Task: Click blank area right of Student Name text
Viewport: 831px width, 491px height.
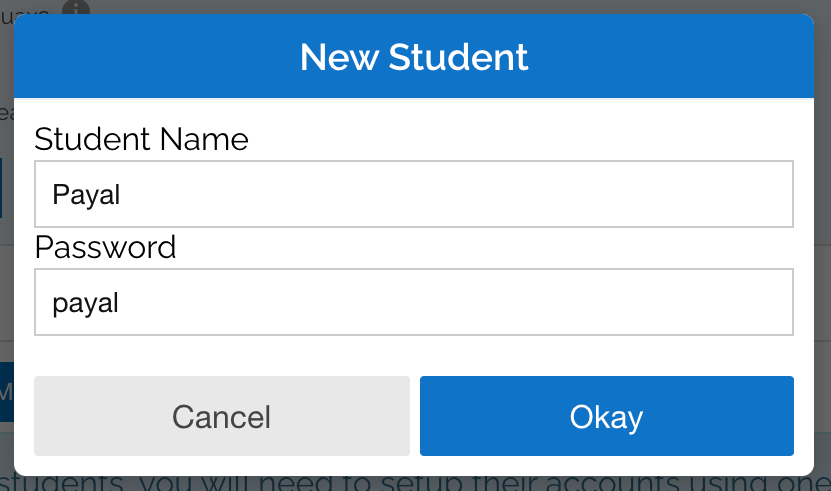Action: point(456,194)
